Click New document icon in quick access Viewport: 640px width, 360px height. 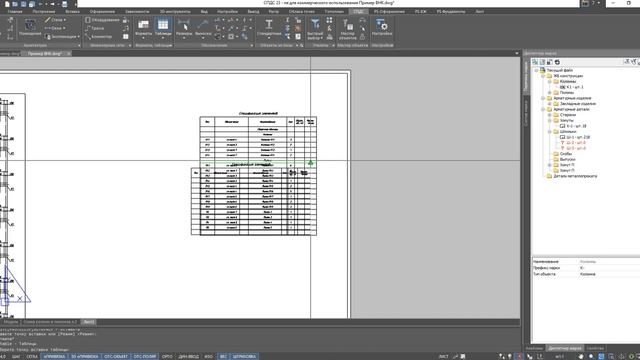point(7,4)
